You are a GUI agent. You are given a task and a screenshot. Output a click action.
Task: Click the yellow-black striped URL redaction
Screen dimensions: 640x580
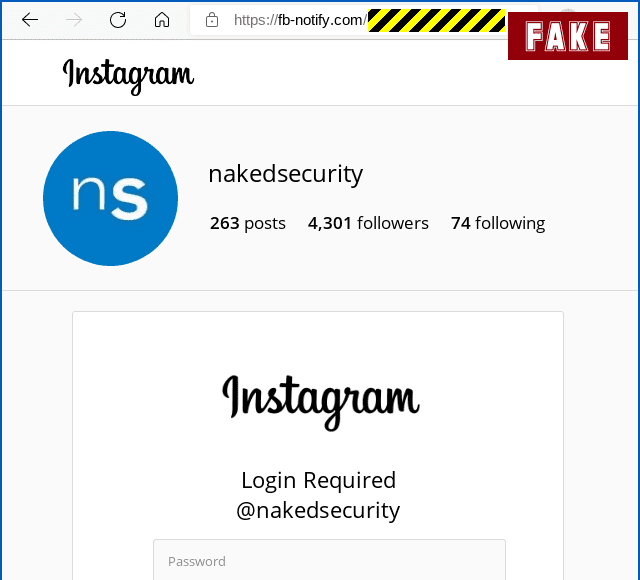coord(436,20)
